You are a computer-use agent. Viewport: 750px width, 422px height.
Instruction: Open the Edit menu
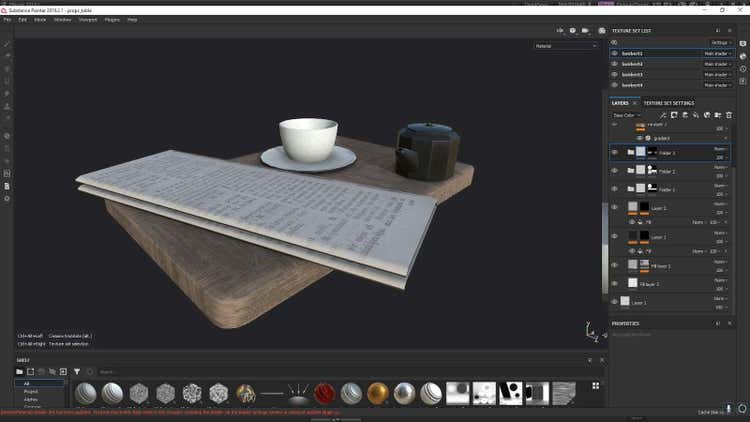click(22, 20)
